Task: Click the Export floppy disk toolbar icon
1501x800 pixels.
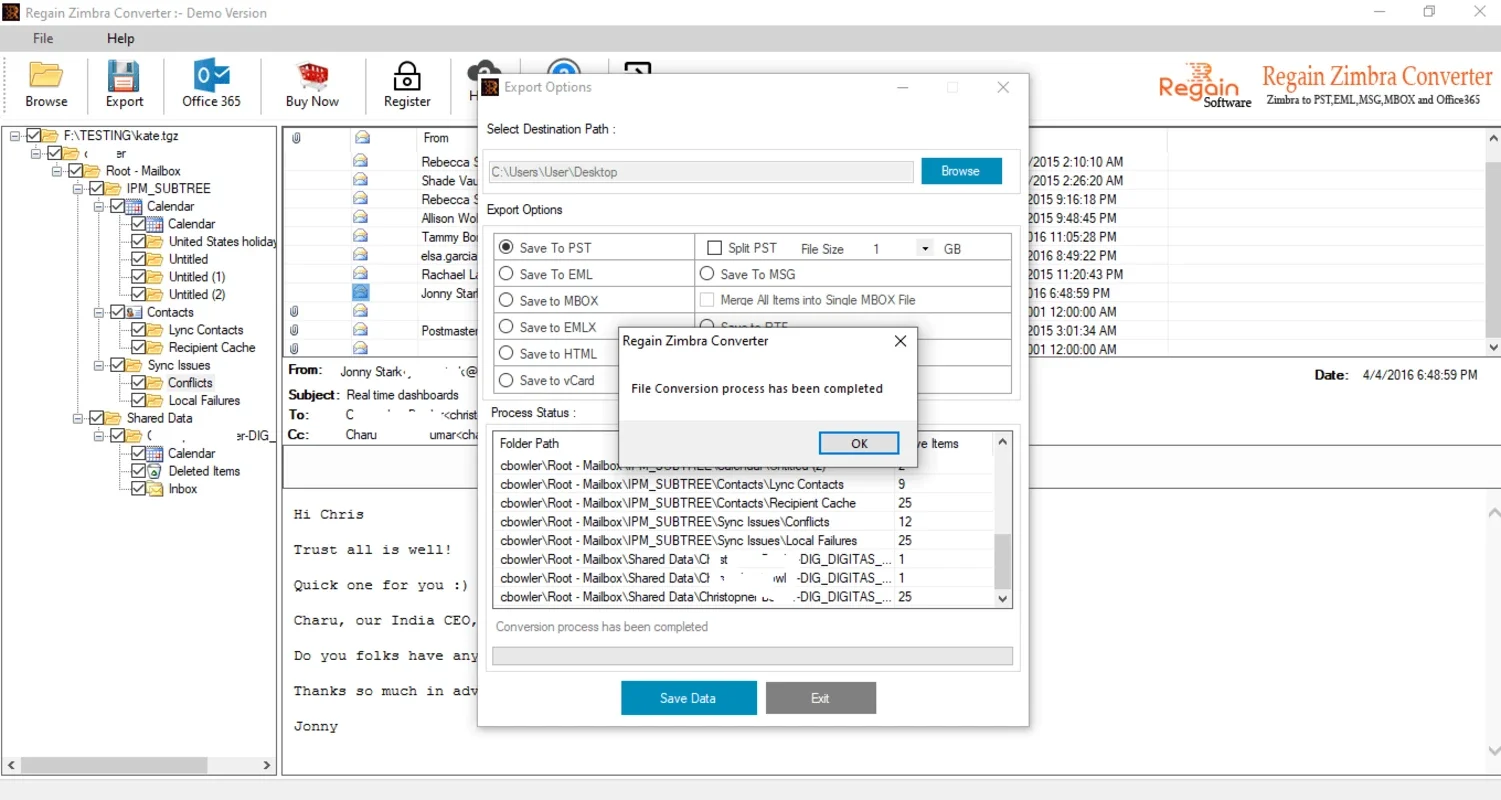Action: [124, 76]
